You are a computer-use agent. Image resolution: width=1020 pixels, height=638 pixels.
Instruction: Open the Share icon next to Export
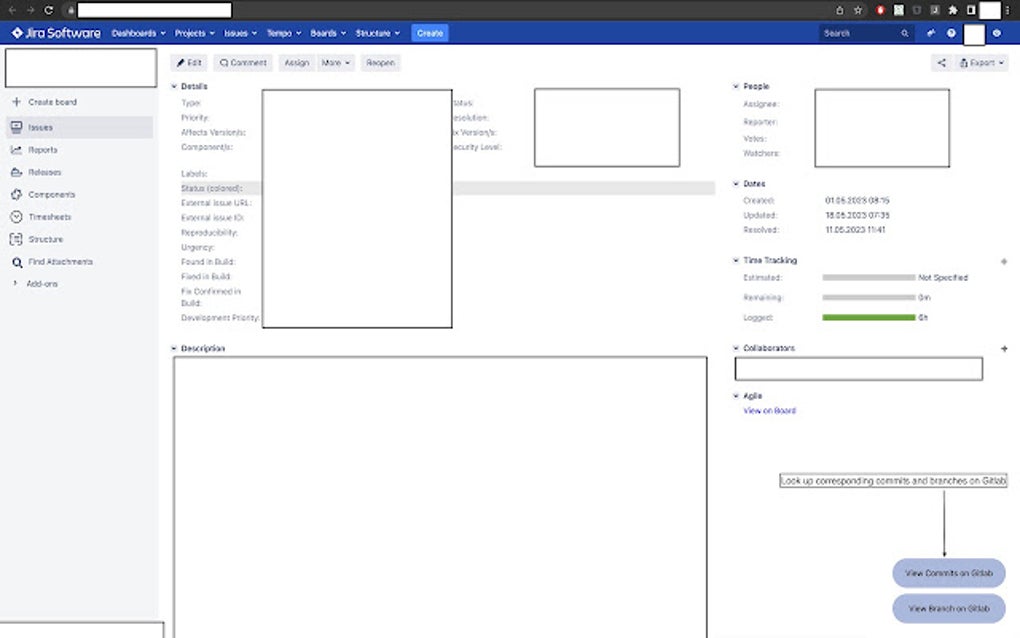pos(940,62)
